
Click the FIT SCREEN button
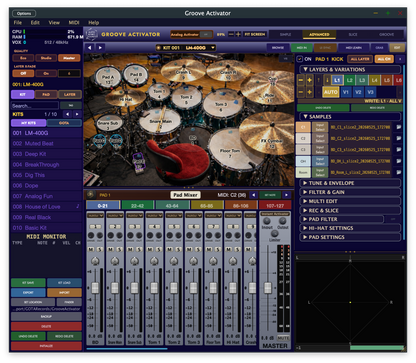click(255, 34)
